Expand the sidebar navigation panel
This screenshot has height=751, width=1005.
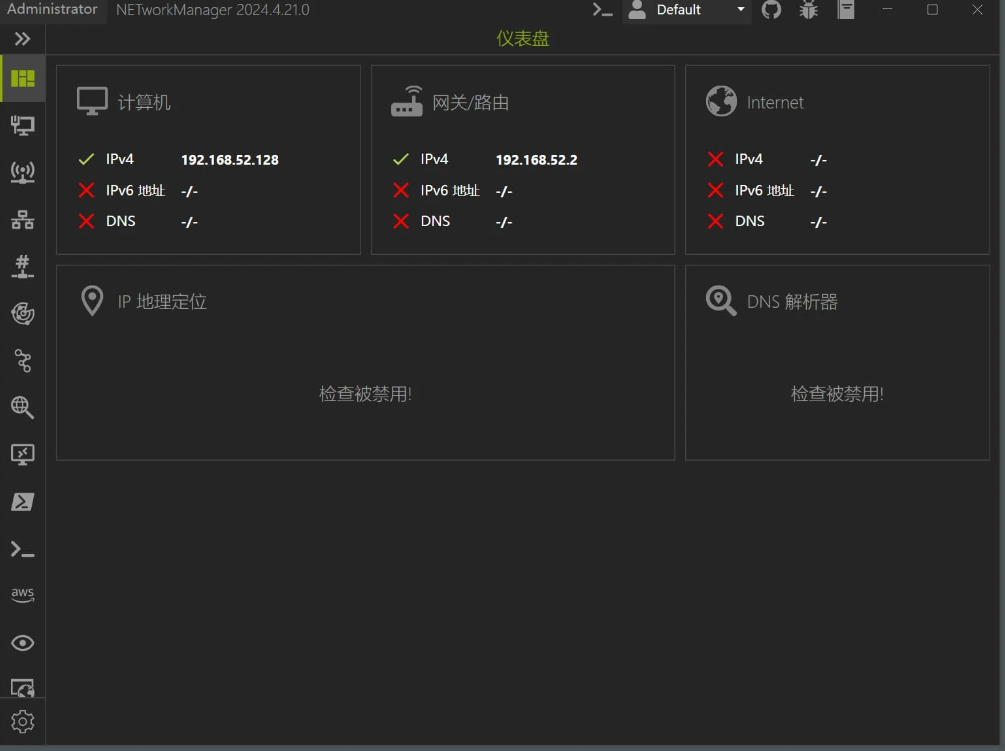(x=22, y=38)
